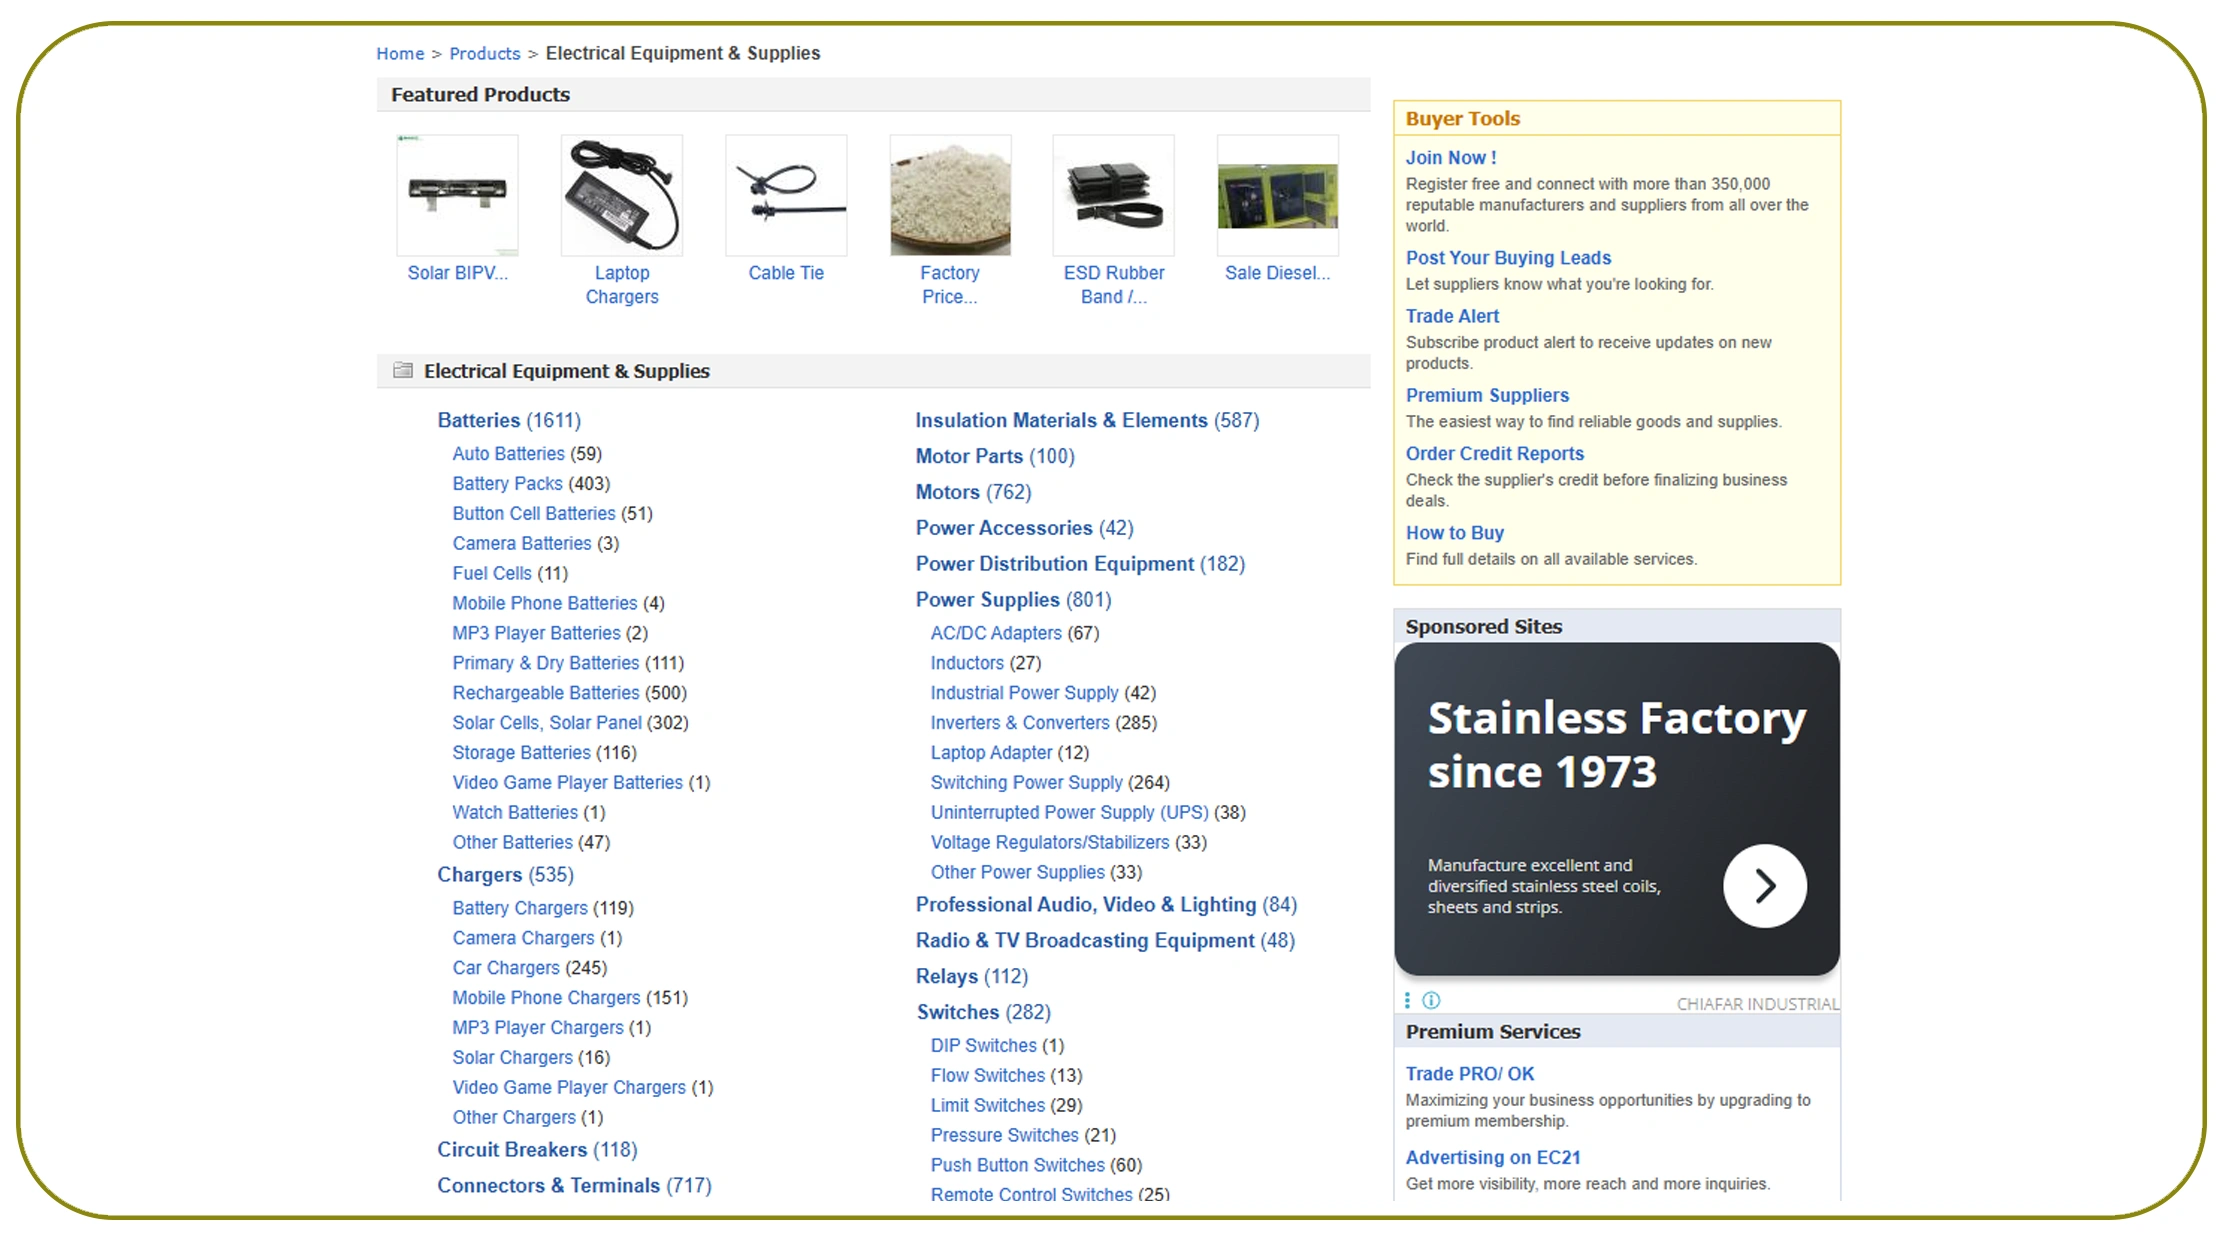Click the folder icon beside Electrical Equipment heading
2223x1240 pixels.
(x=403, y=371)
